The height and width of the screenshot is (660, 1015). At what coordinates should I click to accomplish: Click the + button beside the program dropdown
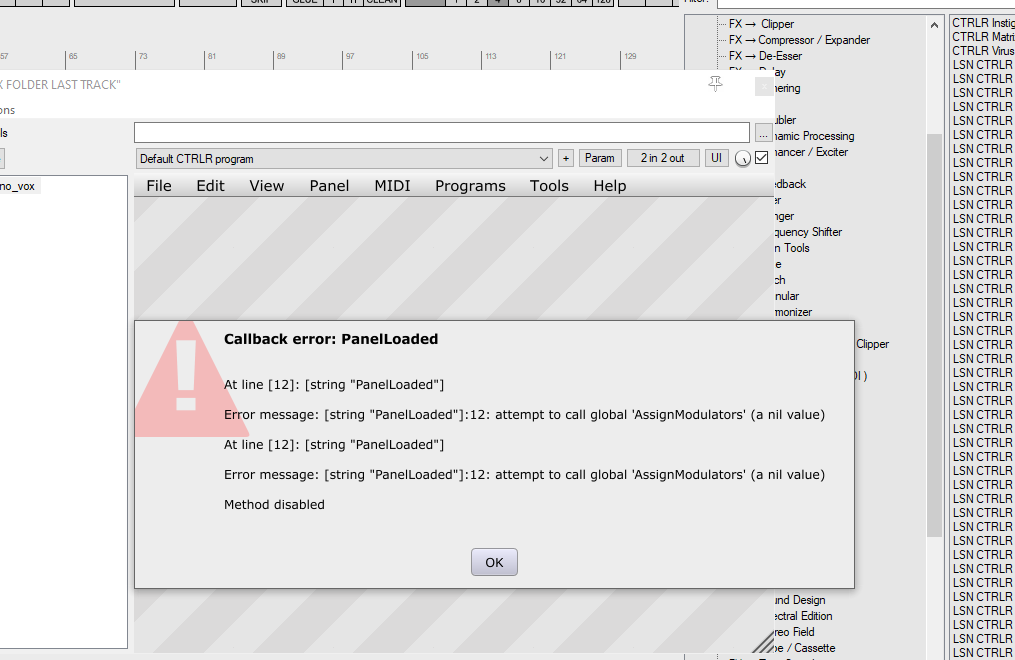coord(565,158)
